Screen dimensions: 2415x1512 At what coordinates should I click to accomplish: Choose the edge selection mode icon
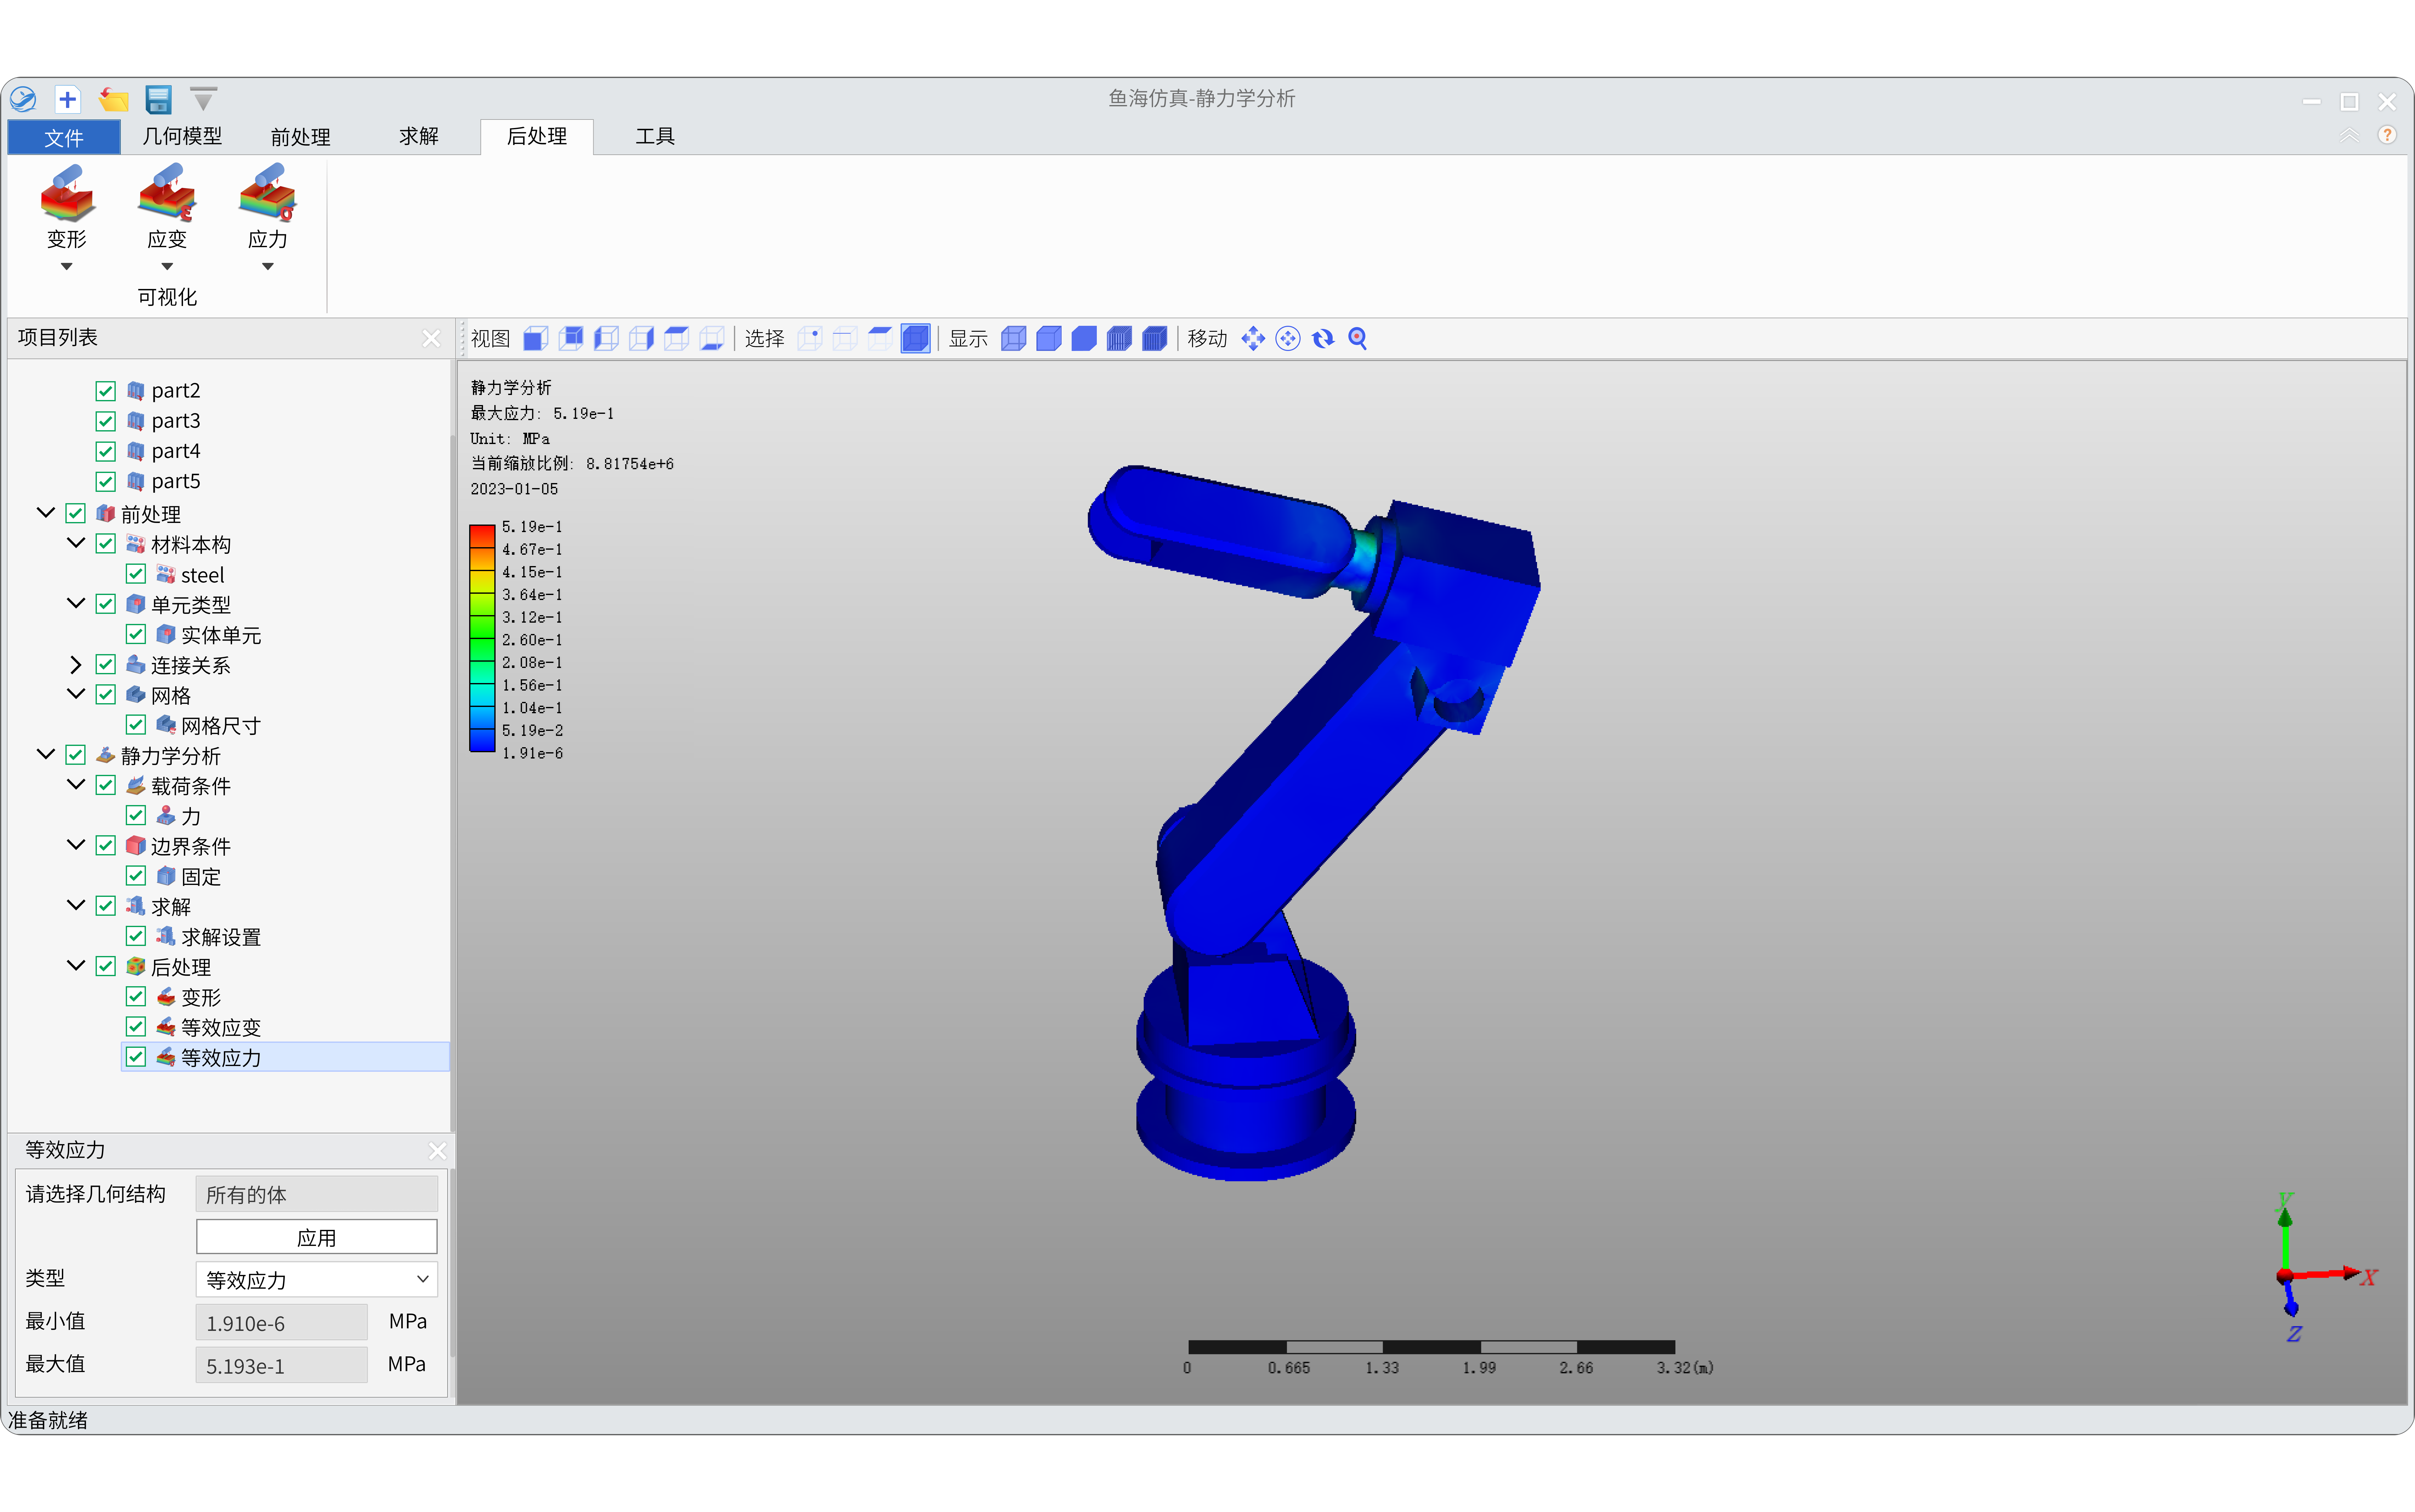[845, 339]
